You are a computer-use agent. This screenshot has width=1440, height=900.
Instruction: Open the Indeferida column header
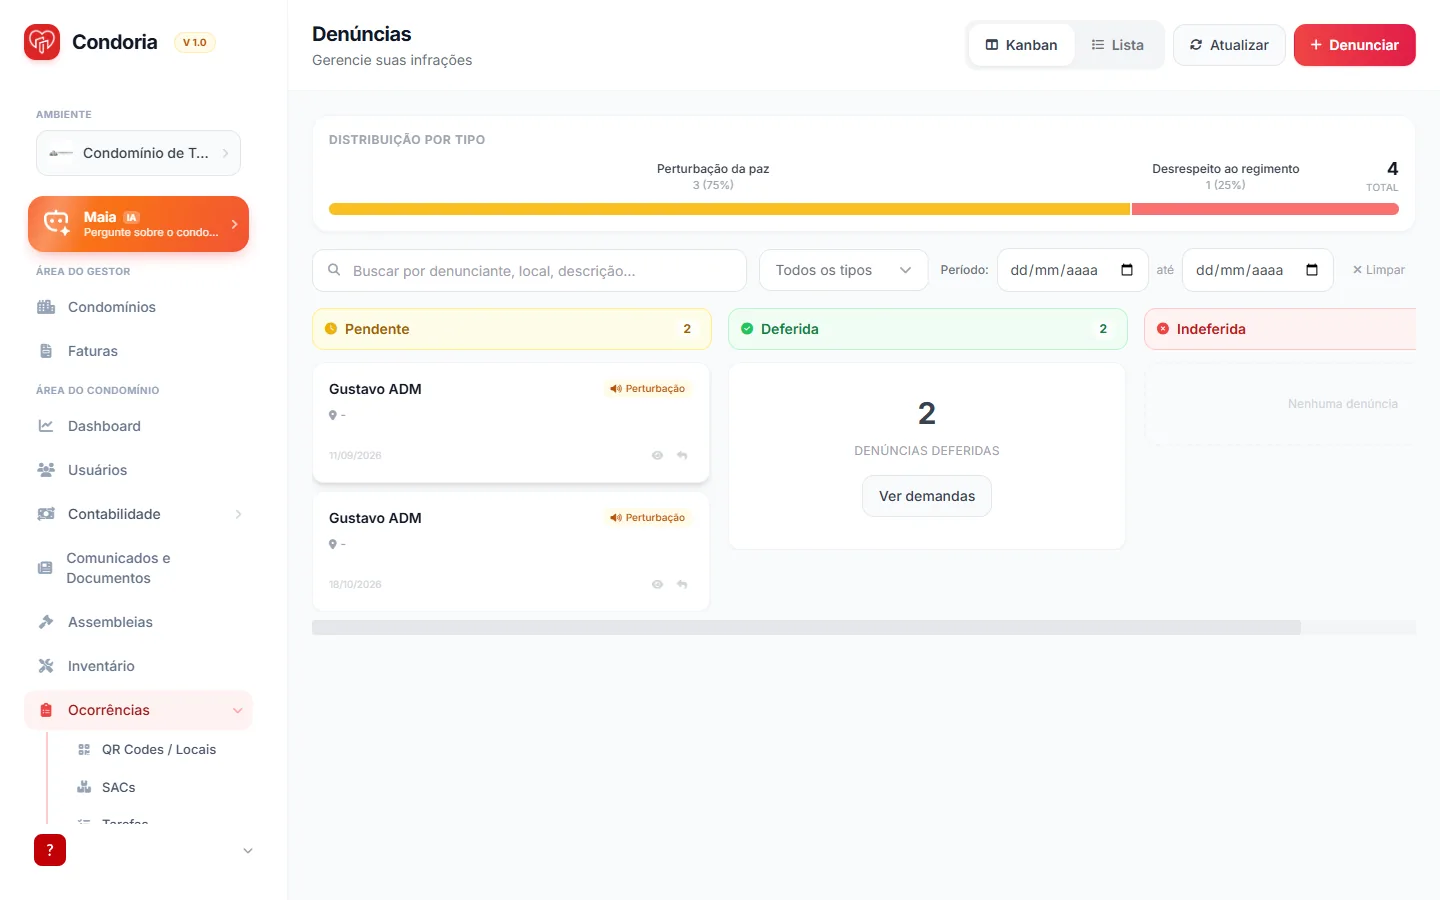(1280, 329)
